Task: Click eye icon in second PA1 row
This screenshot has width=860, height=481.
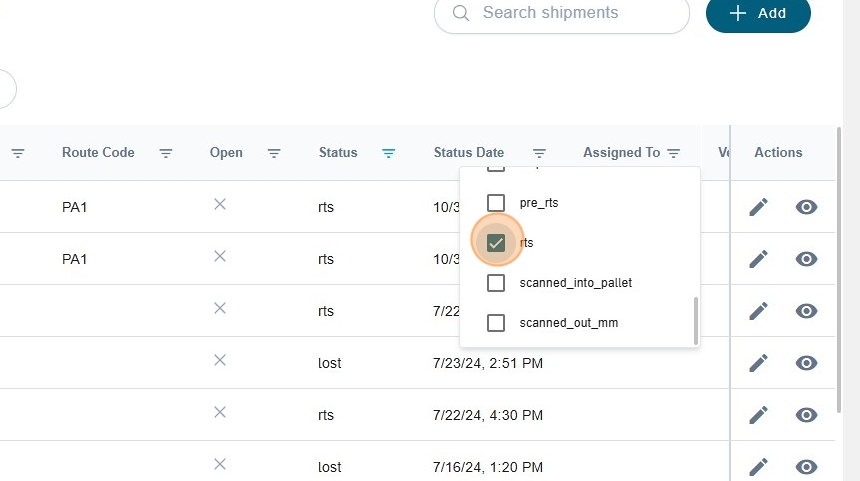Action: pyautogui.click(x=807, y=259)
